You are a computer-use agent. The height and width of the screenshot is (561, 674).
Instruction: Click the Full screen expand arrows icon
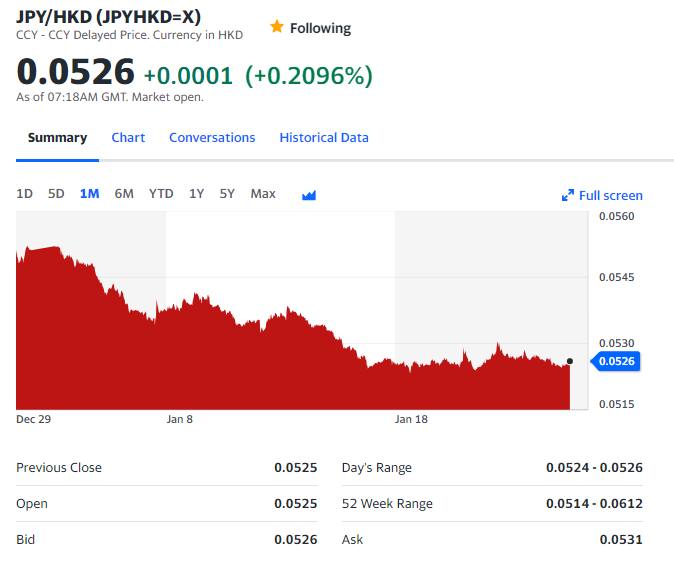tap(568, 196)
